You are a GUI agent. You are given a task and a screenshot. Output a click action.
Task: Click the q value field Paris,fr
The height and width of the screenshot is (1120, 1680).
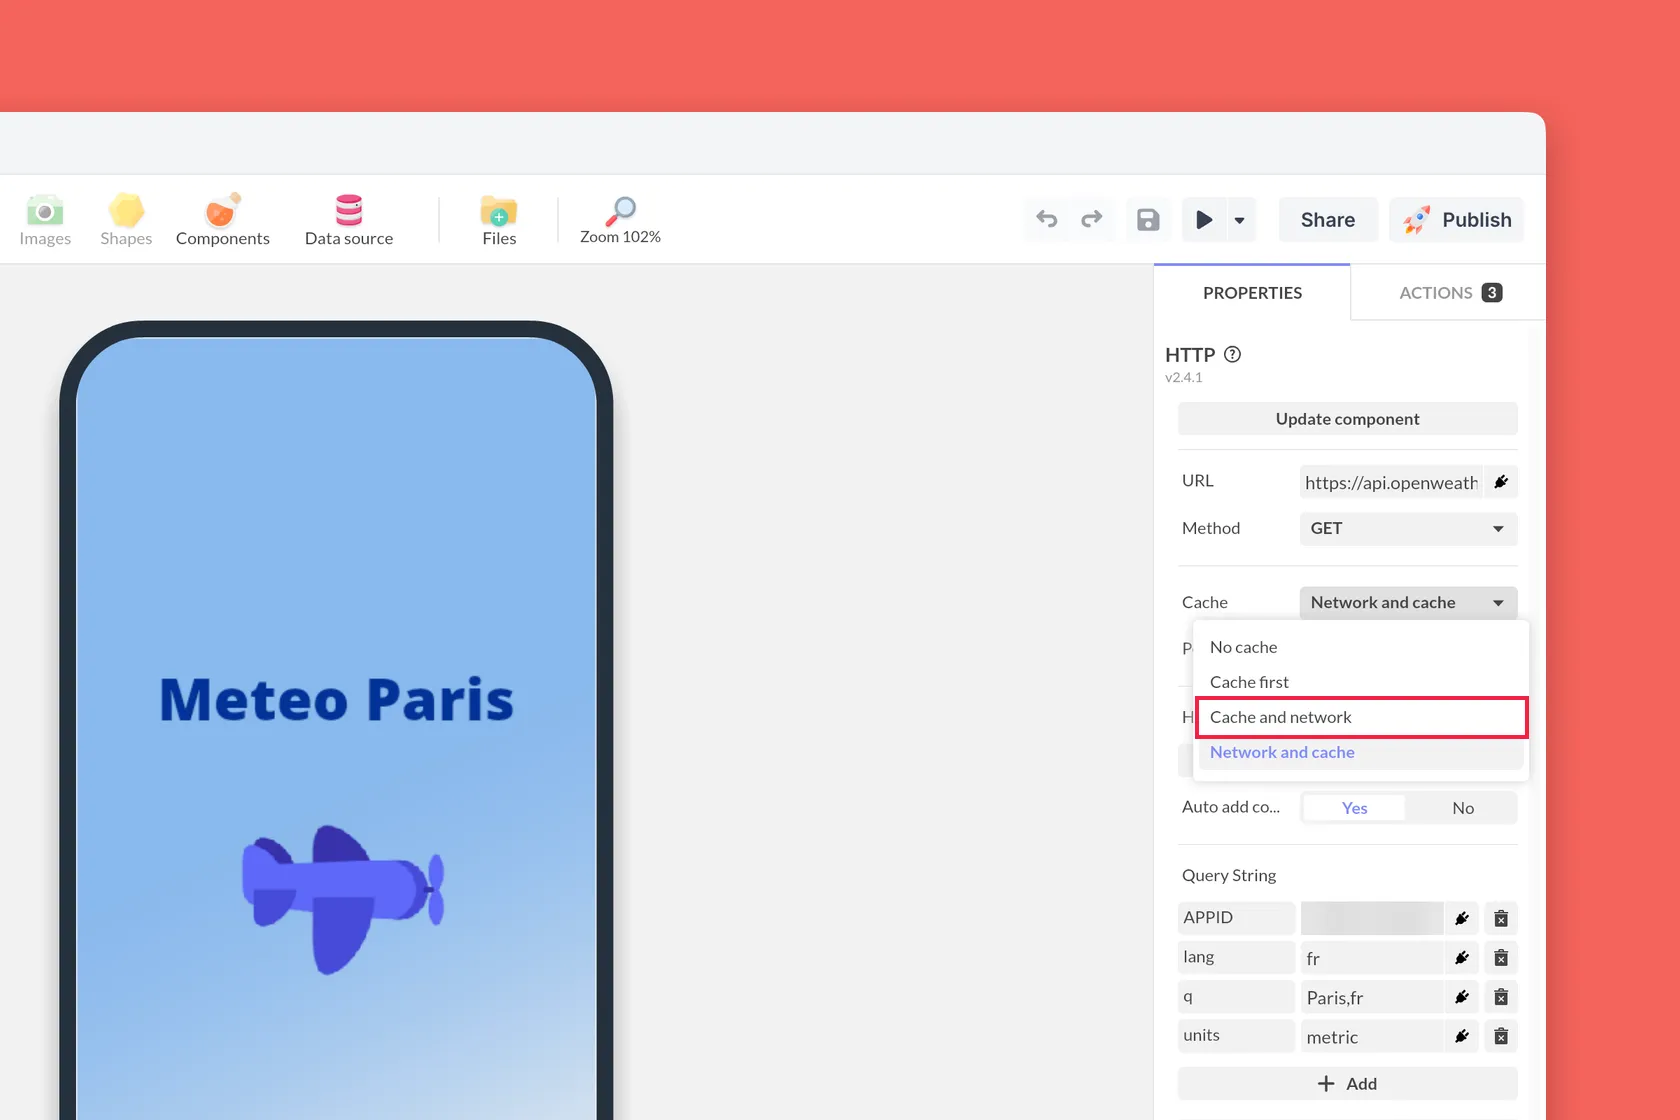coord(1371,997)
